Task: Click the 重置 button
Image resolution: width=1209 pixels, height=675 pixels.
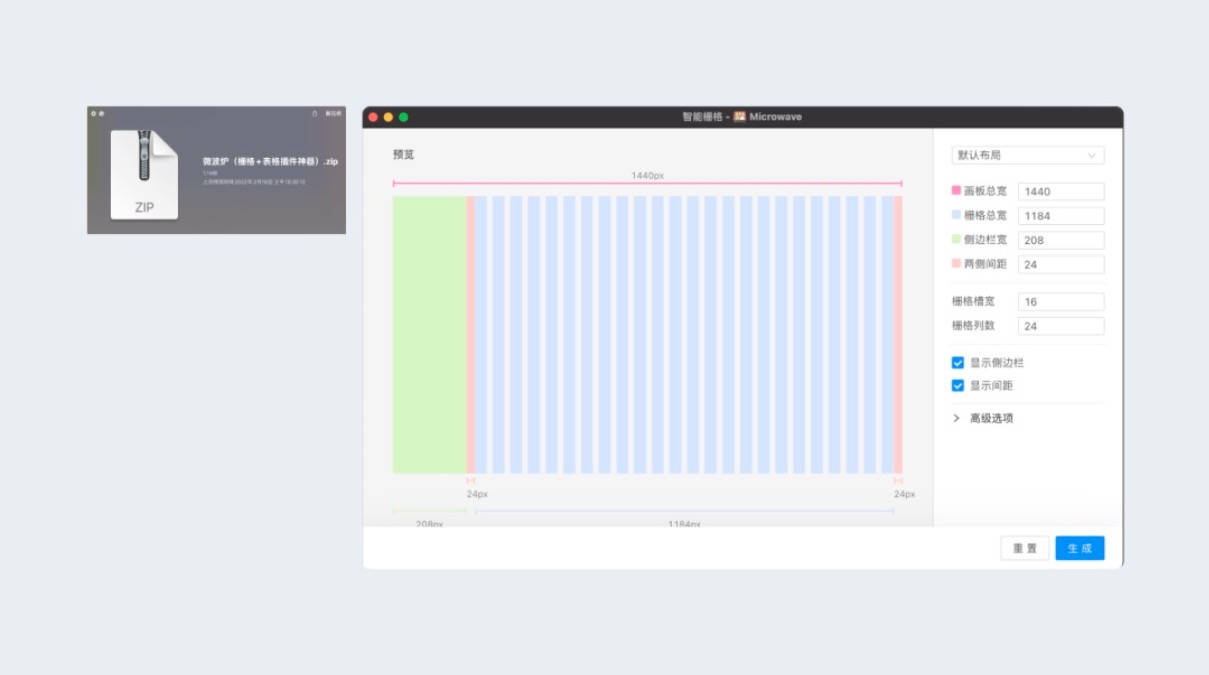Action: click(1025, 548)
